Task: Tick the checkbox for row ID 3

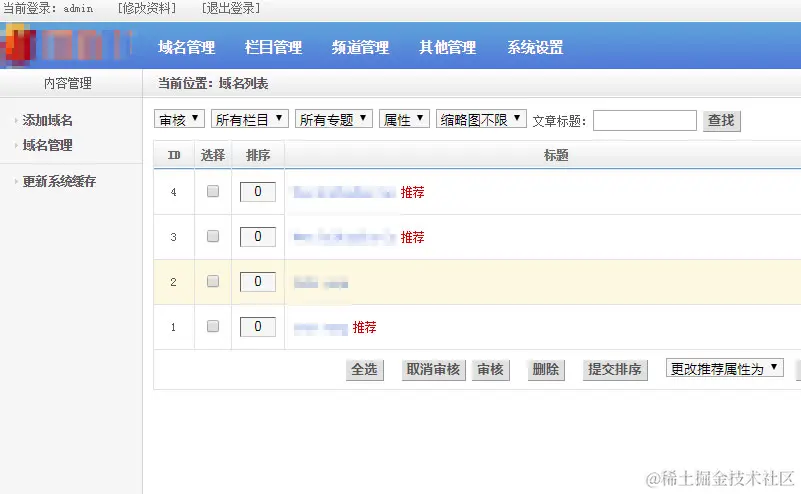Action: pyautogui.click(x=213, y=236)
